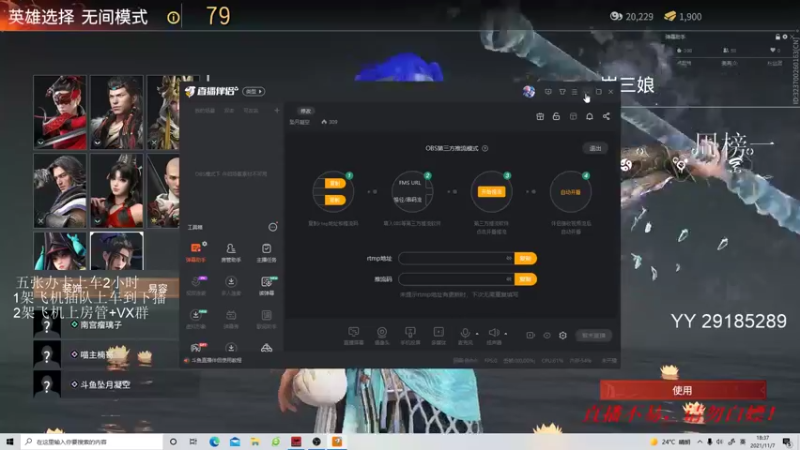This screenshot has width=800, height=450.
Task: Toggle visibility of the rtmp address
Action: click(509, 259)
